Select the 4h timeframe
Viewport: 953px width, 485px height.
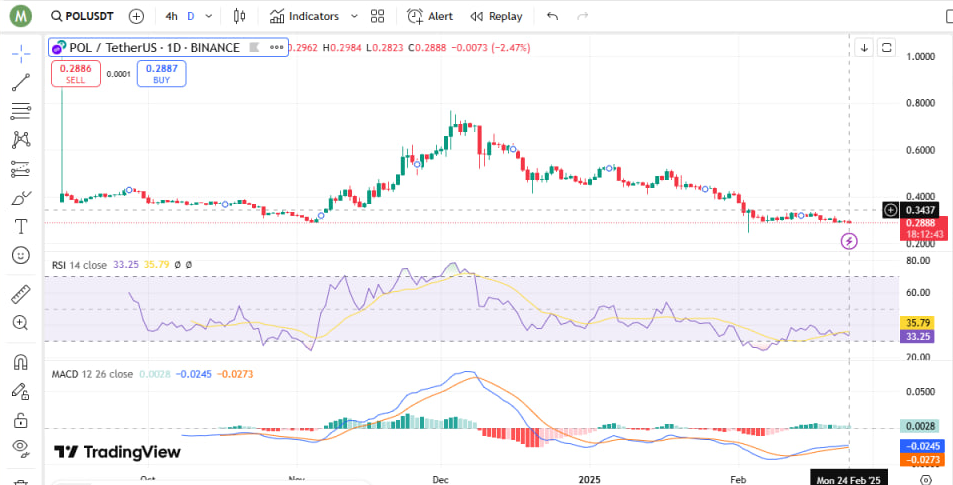171,16
